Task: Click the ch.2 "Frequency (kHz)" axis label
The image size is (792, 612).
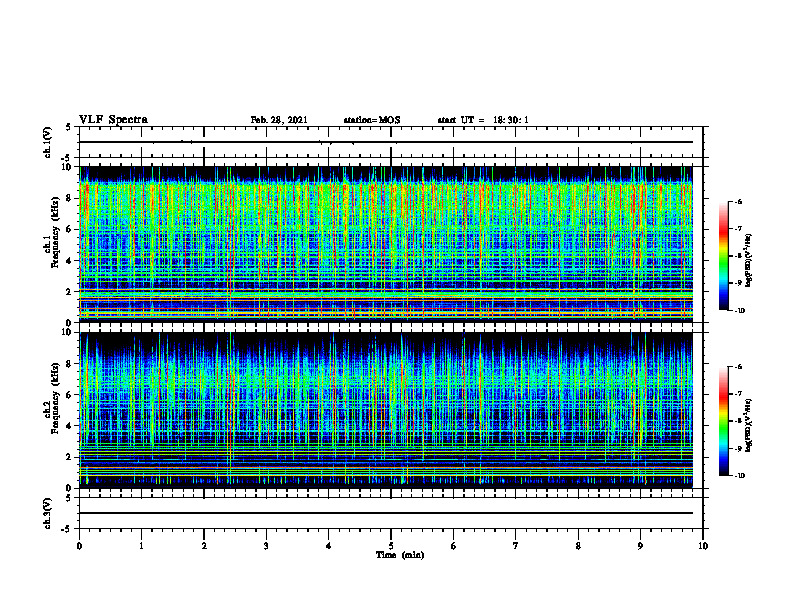Action: 56,398
